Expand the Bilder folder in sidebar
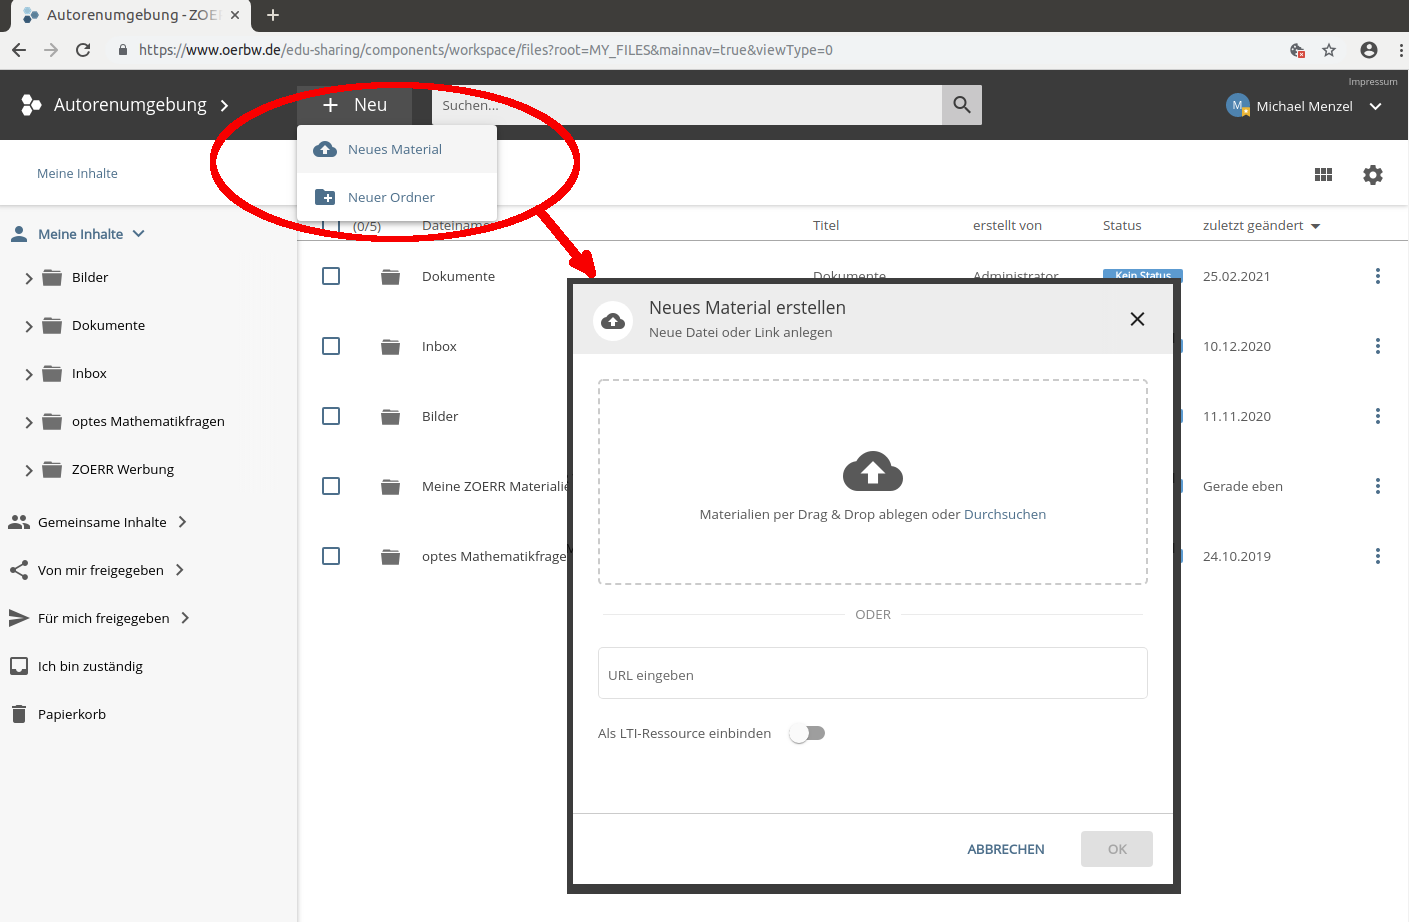Viewport: 1409px width, 922px height. (x=29, y=279)
